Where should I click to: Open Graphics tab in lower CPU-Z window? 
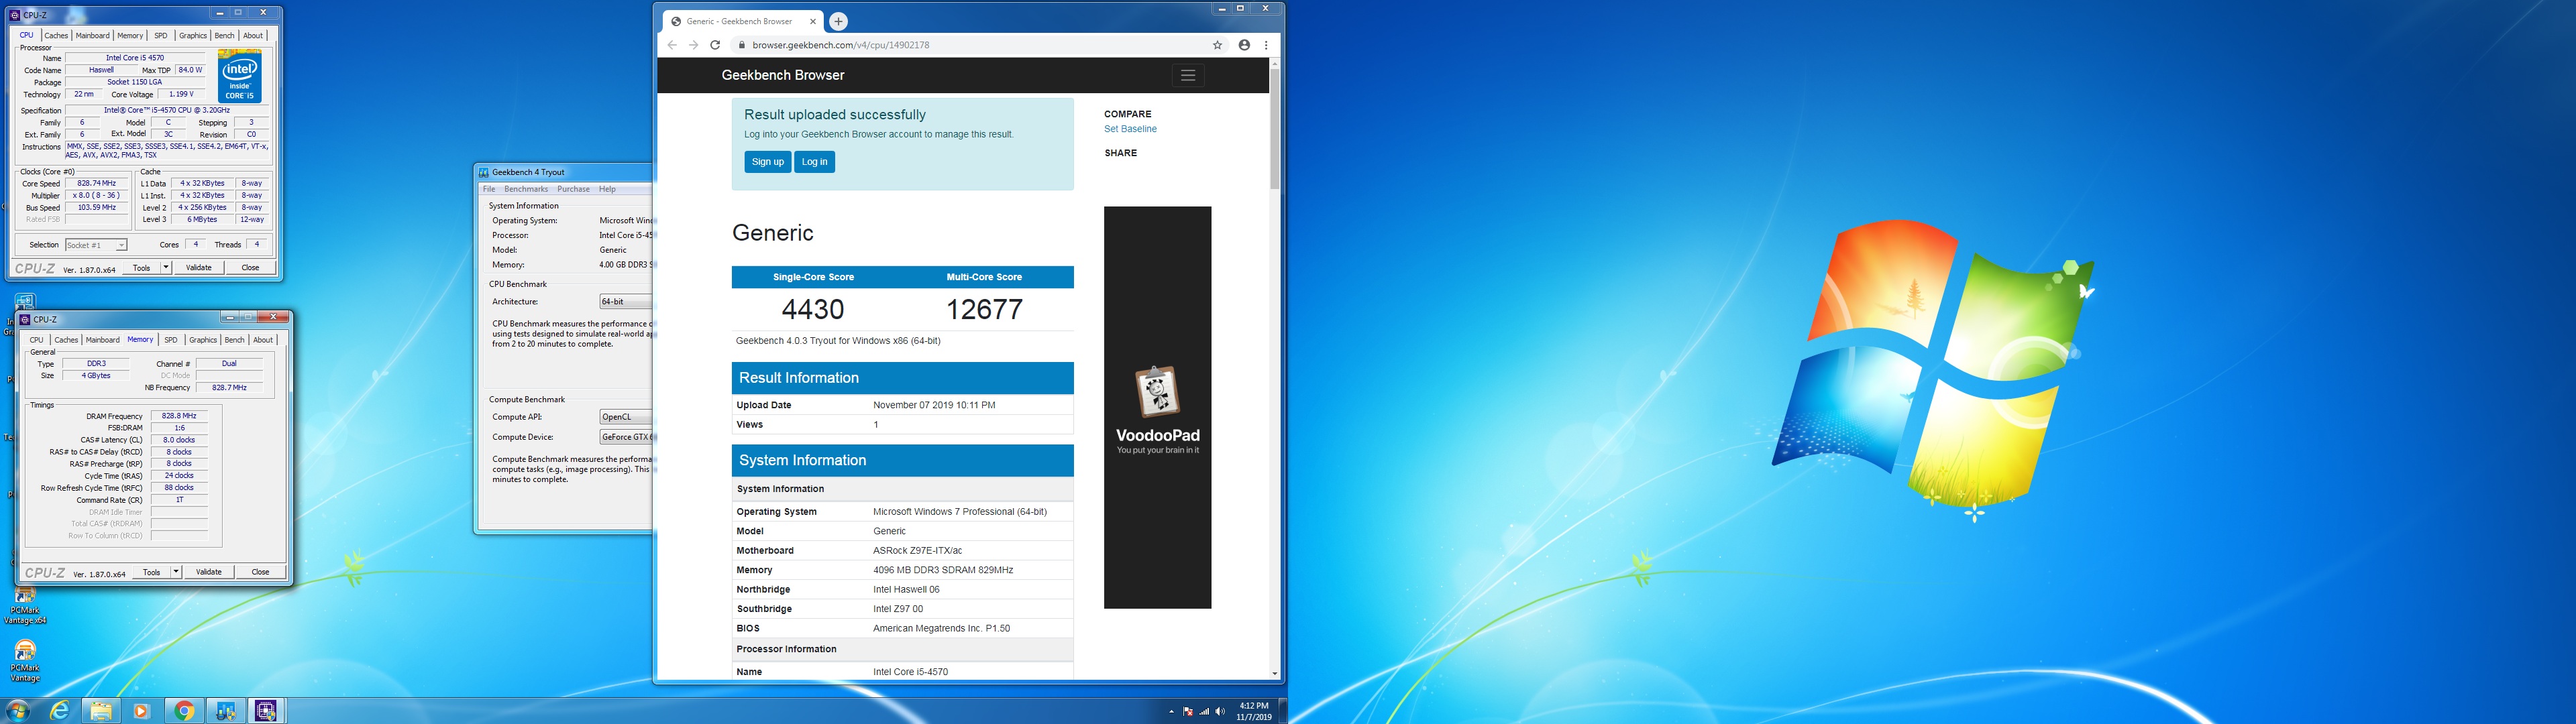[x=203, y=340]
